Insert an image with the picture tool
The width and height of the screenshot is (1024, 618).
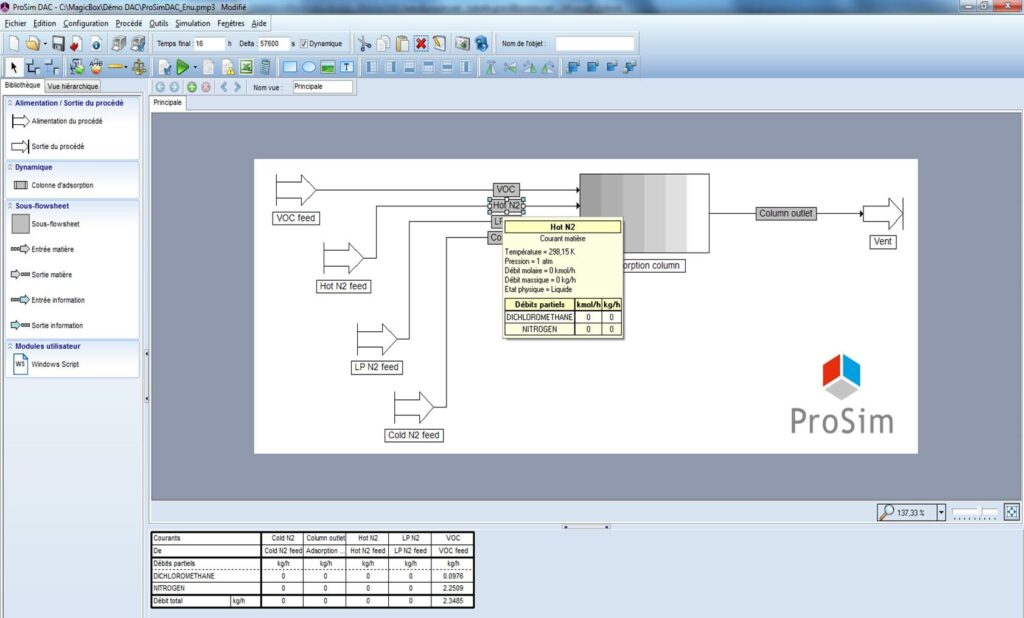328,67
